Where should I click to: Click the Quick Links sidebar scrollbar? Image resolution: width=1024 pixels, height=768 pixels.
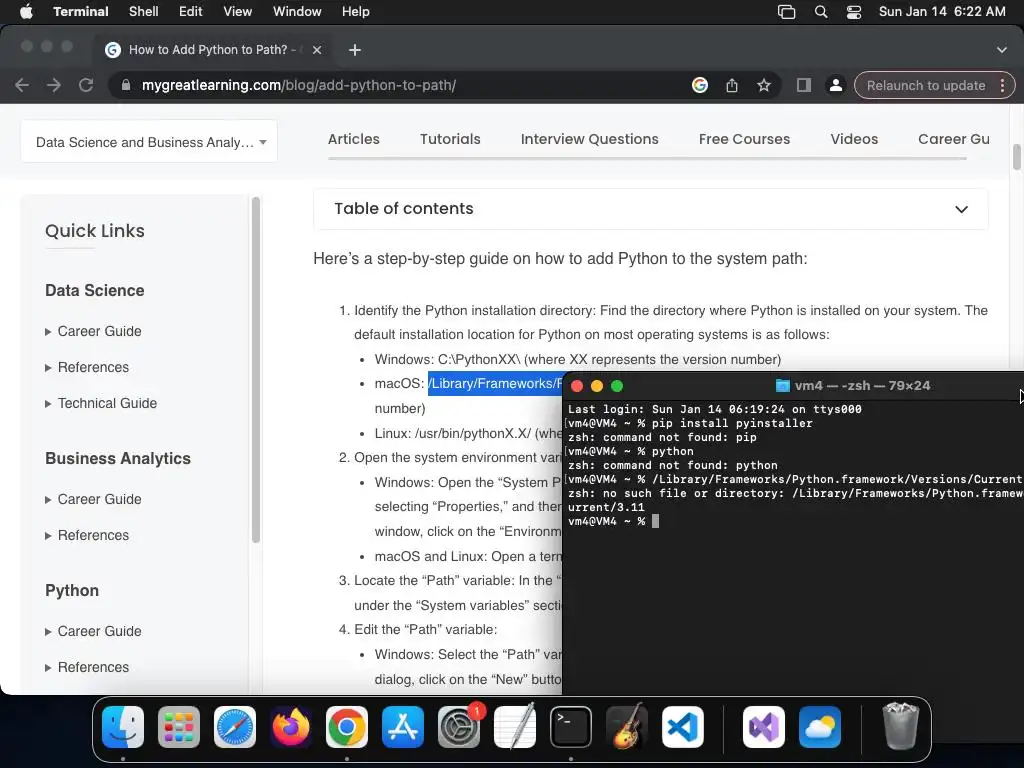point(256,370)
